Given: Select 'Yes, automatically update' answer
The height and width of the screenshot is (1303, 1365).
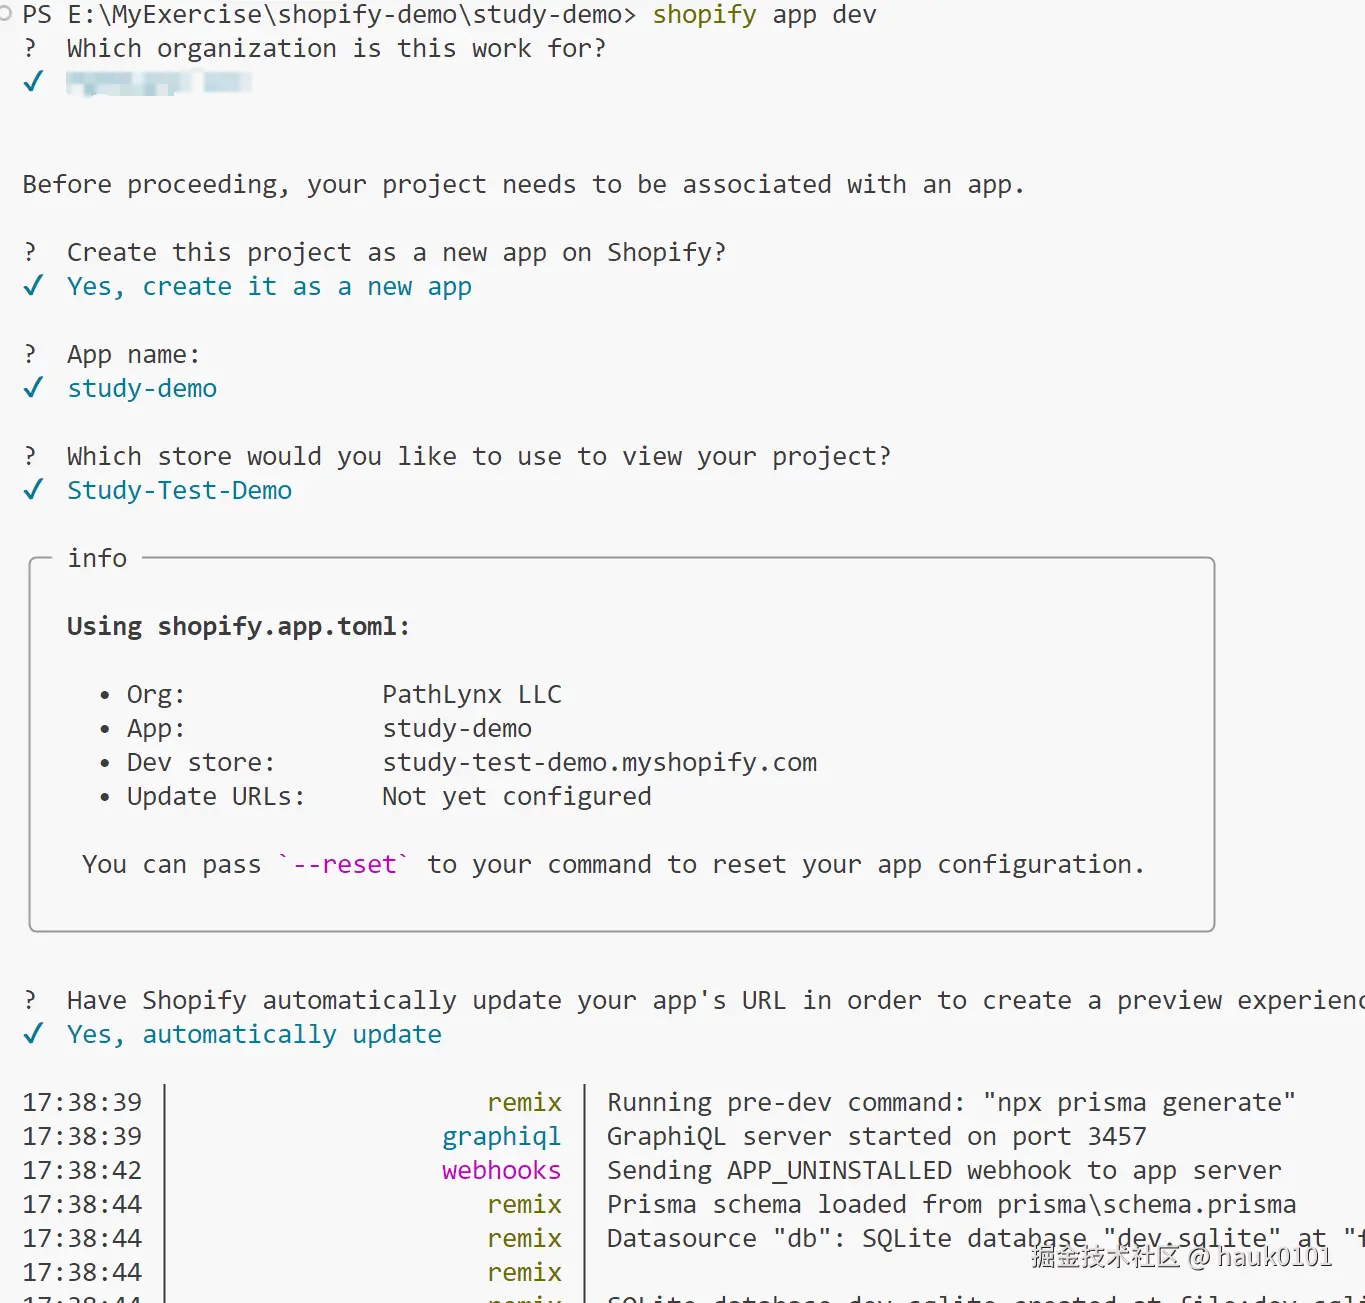Looking at the screenshot, I should pyautogui.click(x=254, y=1035).
